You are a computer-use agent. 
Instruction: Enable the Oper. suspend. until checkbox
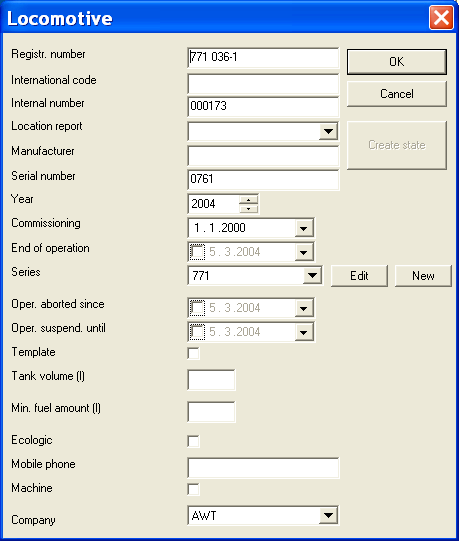tap(197, 332)
